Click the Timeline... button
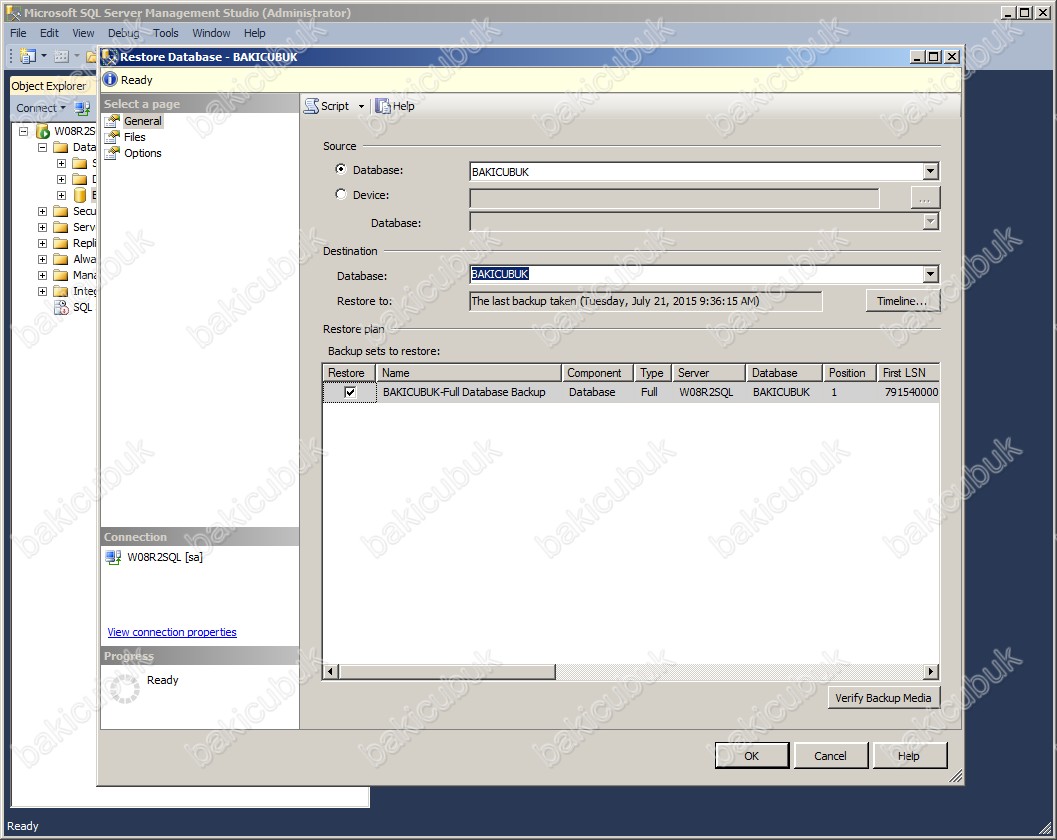The height and width of the screenshot is (840, 1057). pos(902,301)
